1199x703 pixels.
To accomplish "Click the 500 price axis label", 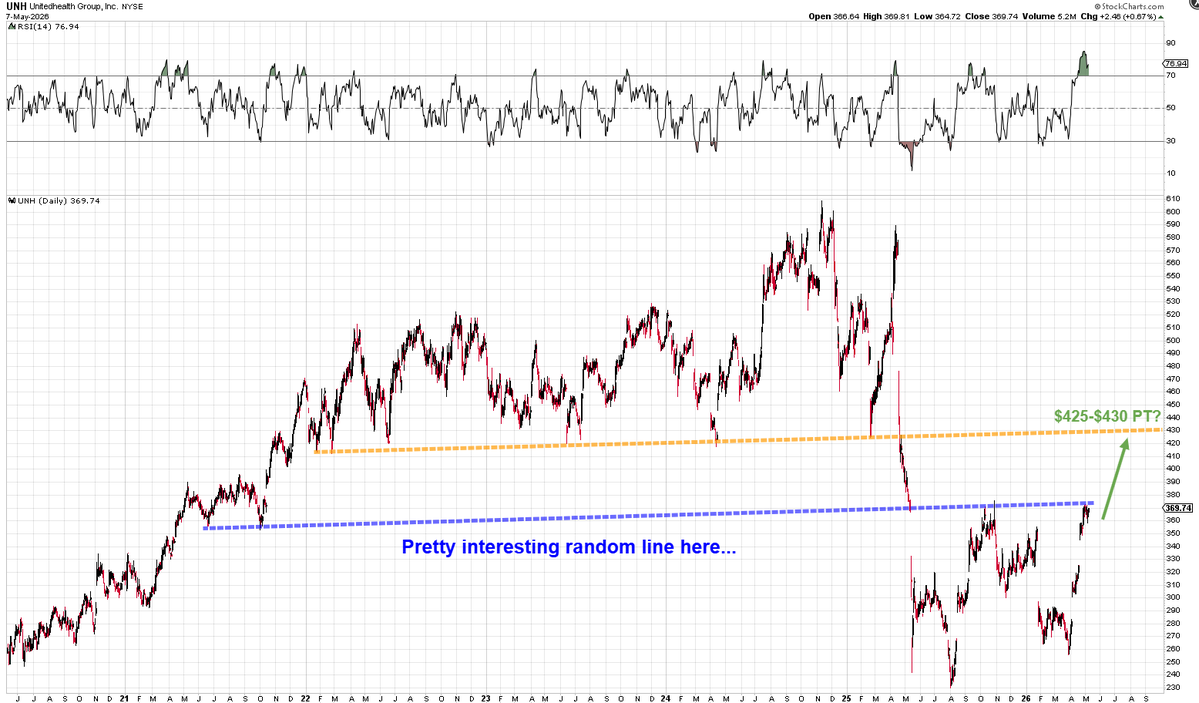I will [1172, 340].
